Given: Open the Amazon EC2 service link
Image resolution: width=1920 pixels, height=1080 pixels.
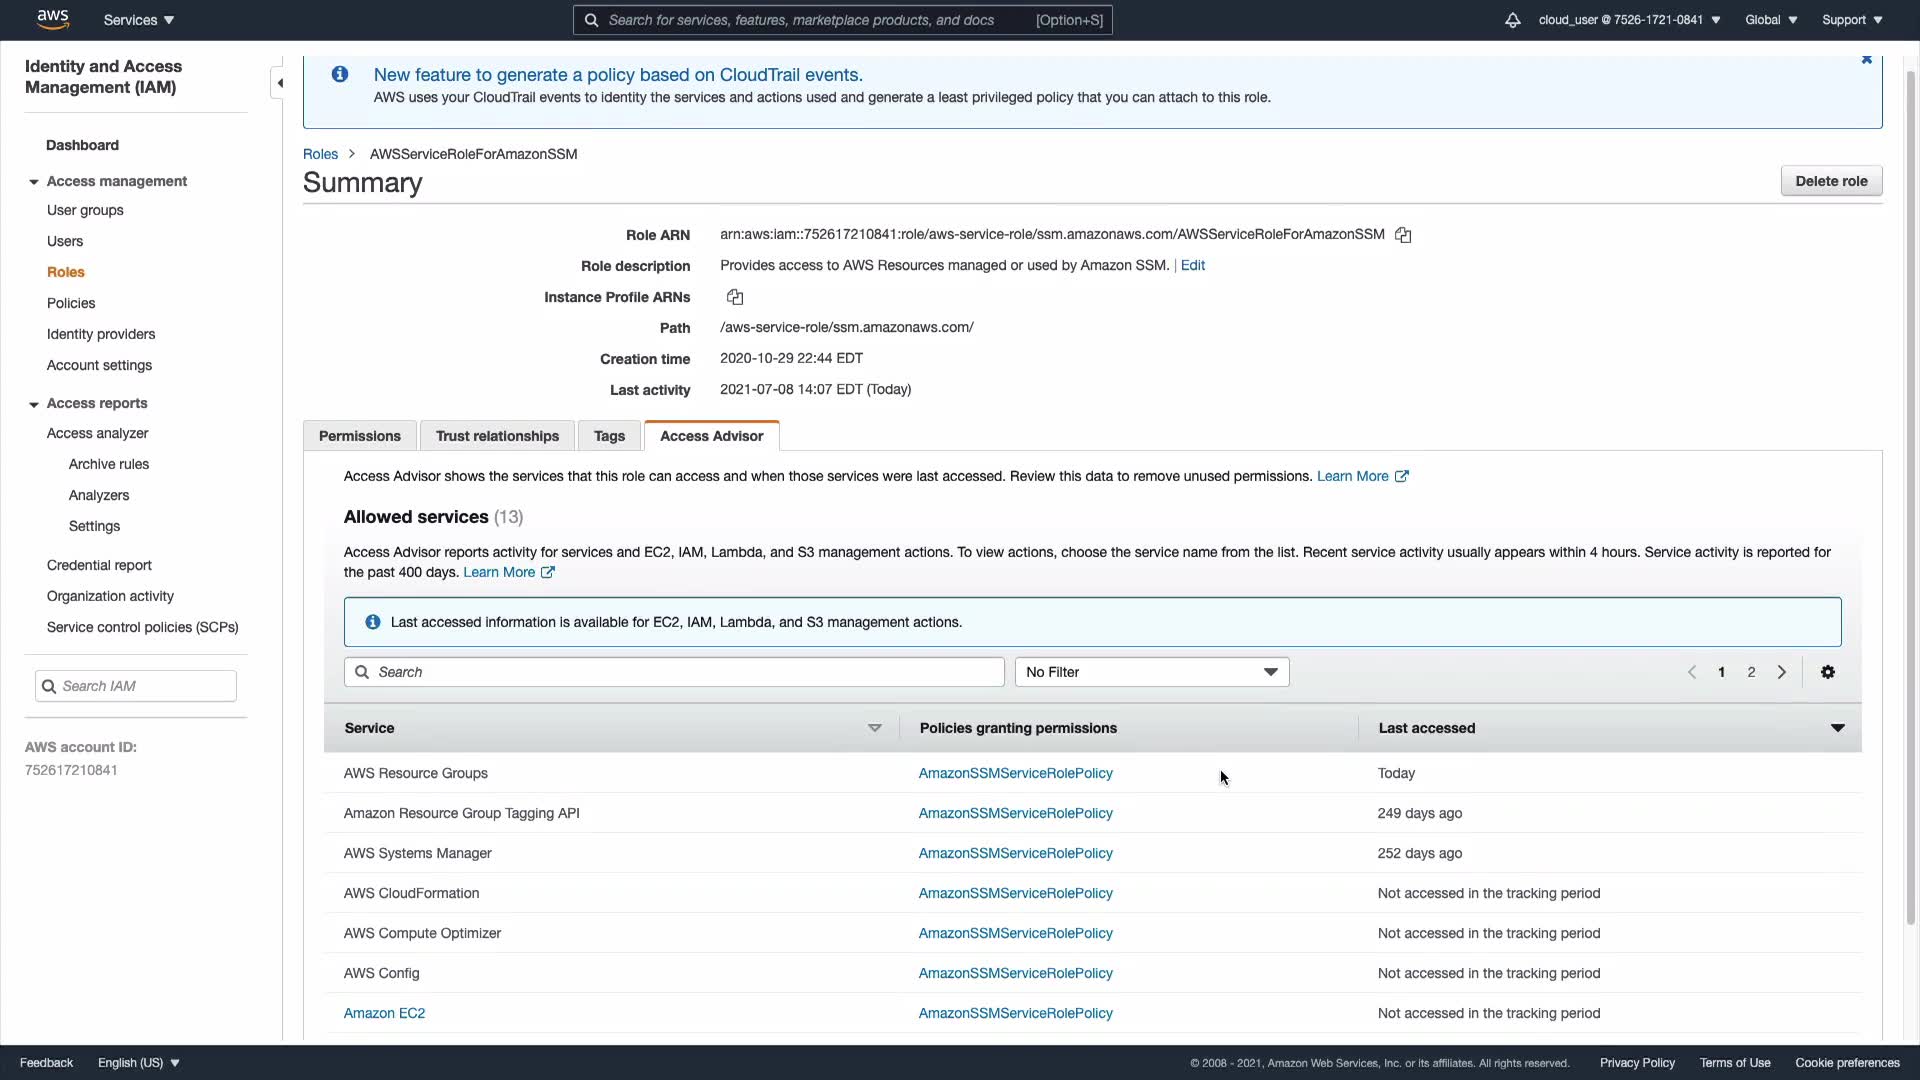Looking at the screenshot, I should coord(384,1013).
